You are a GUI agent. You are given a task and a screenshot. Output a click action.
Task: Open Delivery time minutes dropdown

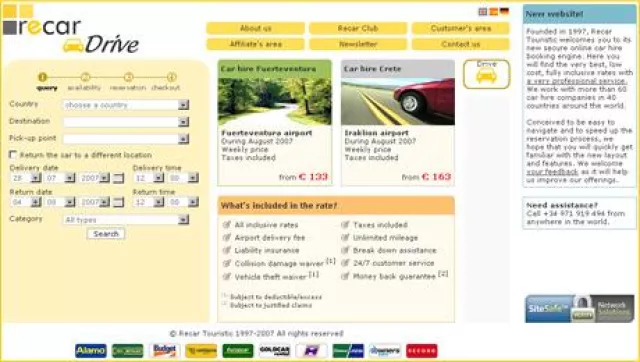pos(183,178)
